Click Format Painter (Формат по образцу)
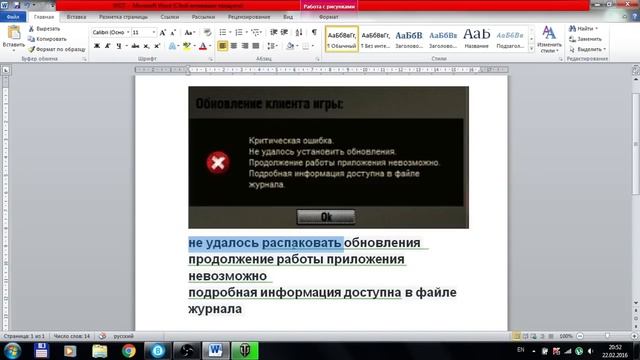This screenshot has width=640, height=360. (57, 49)
